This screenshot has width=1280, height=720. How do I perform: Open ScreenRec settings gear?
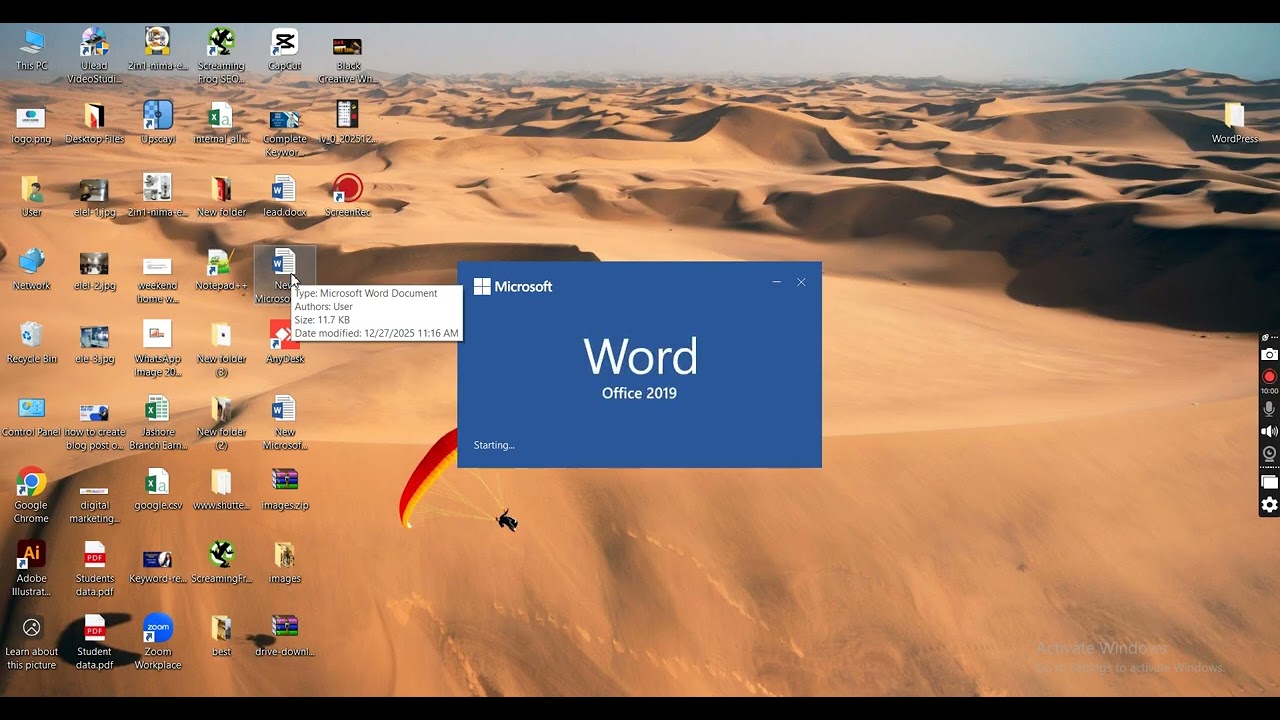(1269, 505)
